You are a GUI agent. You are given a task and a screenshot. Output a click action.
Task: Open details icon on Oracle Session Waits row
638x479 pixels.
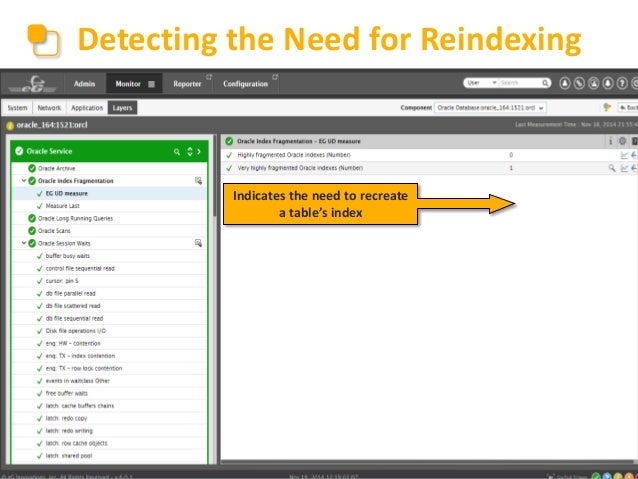coord(198,243)
